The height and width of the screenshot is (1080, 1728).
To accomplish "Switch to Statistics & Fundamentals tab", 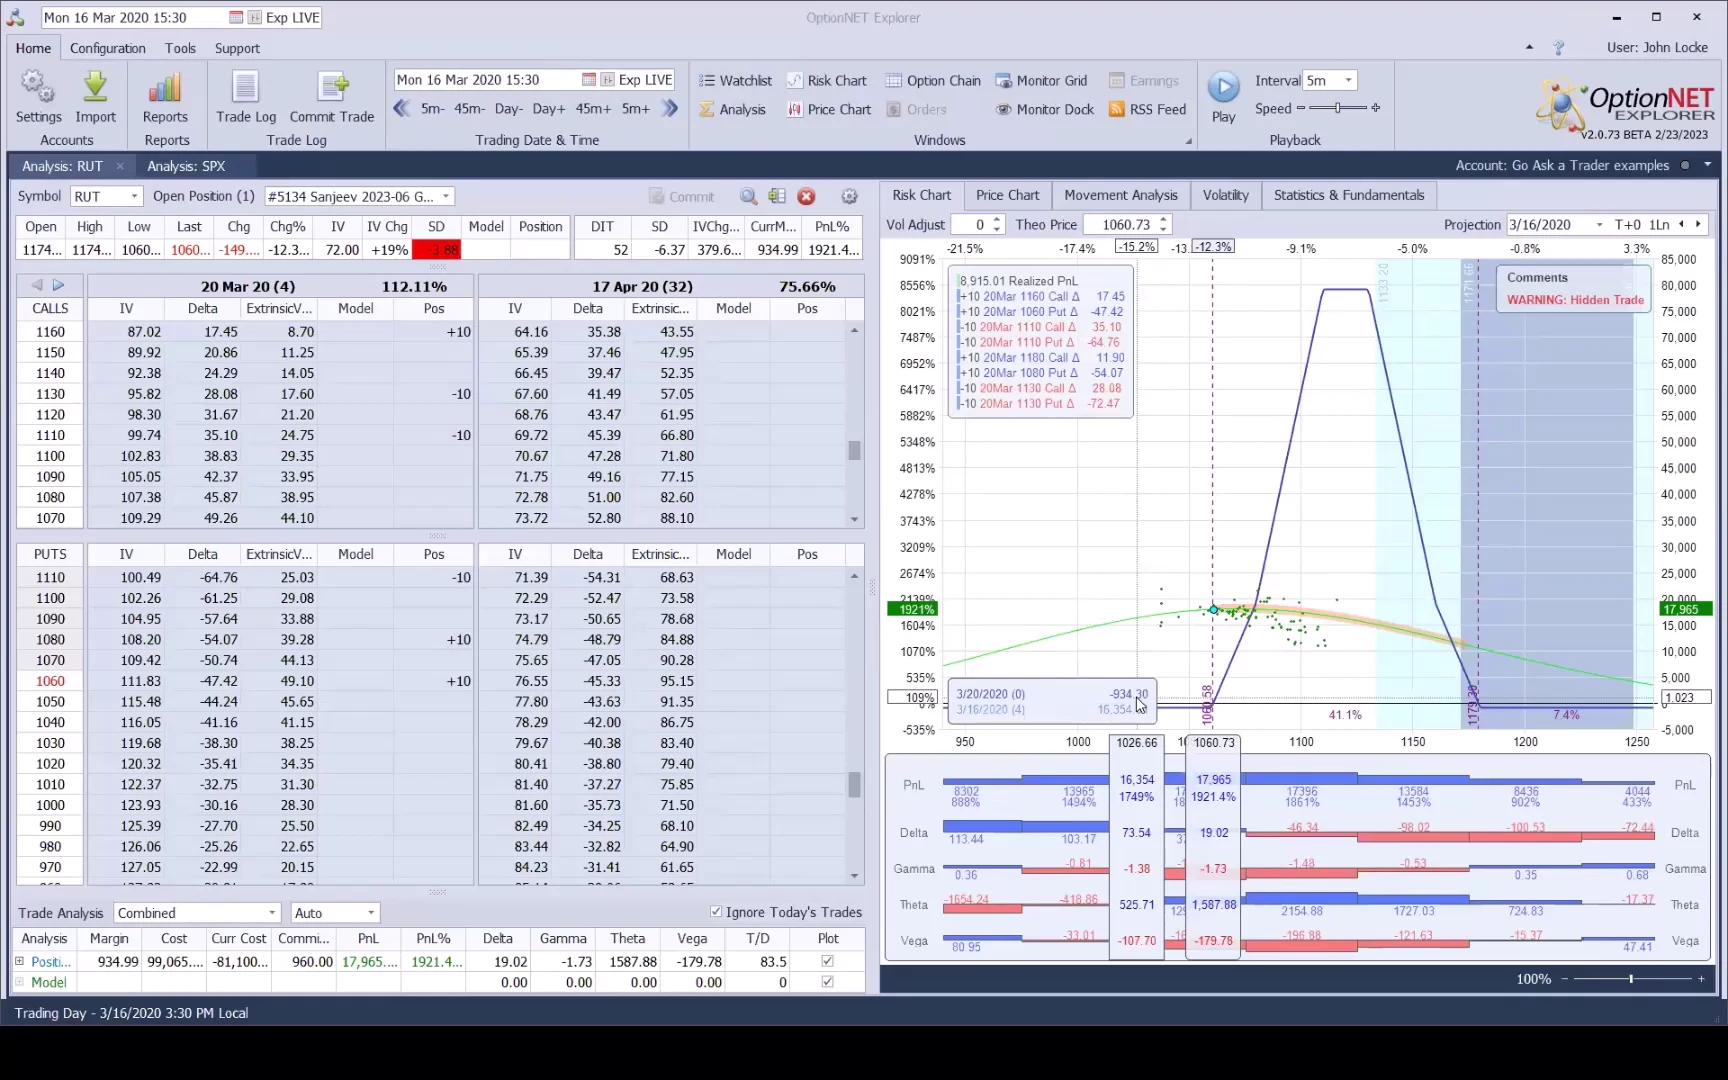I will (x=1349, y=195).
